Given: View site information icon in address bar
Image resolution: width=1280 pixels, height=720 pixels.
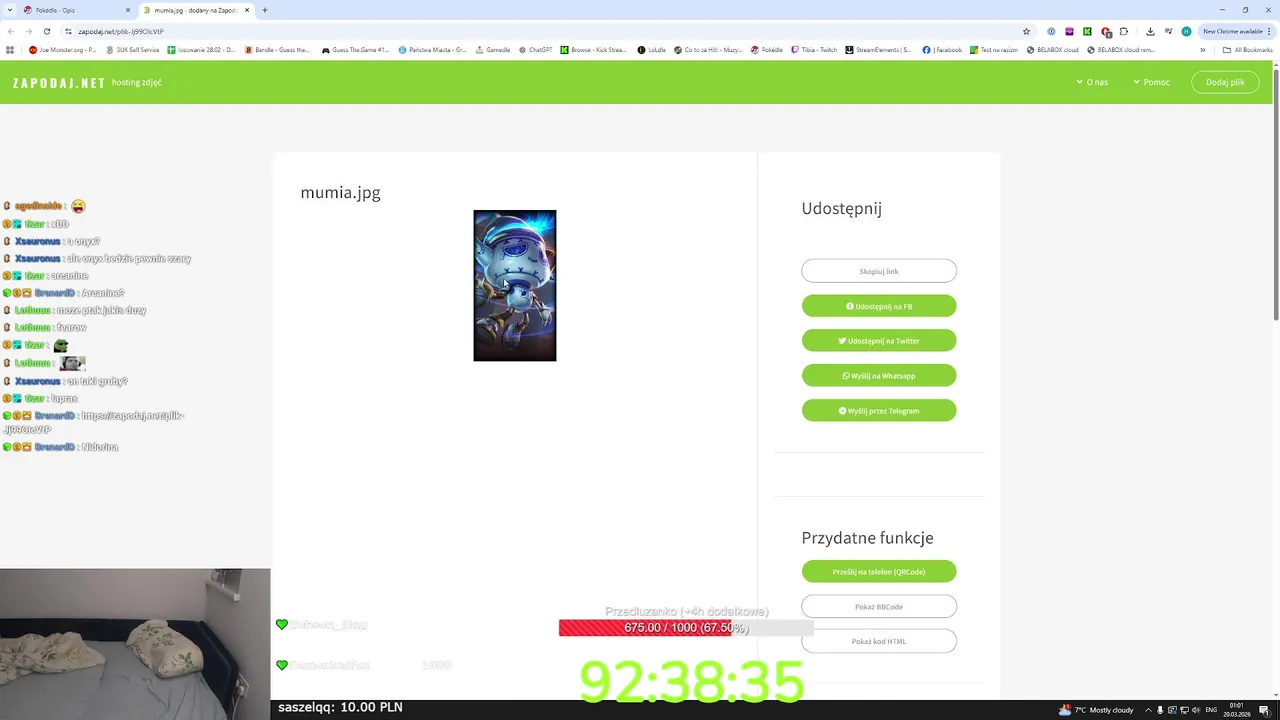Looking at the screenshot, I should (68, 31).
